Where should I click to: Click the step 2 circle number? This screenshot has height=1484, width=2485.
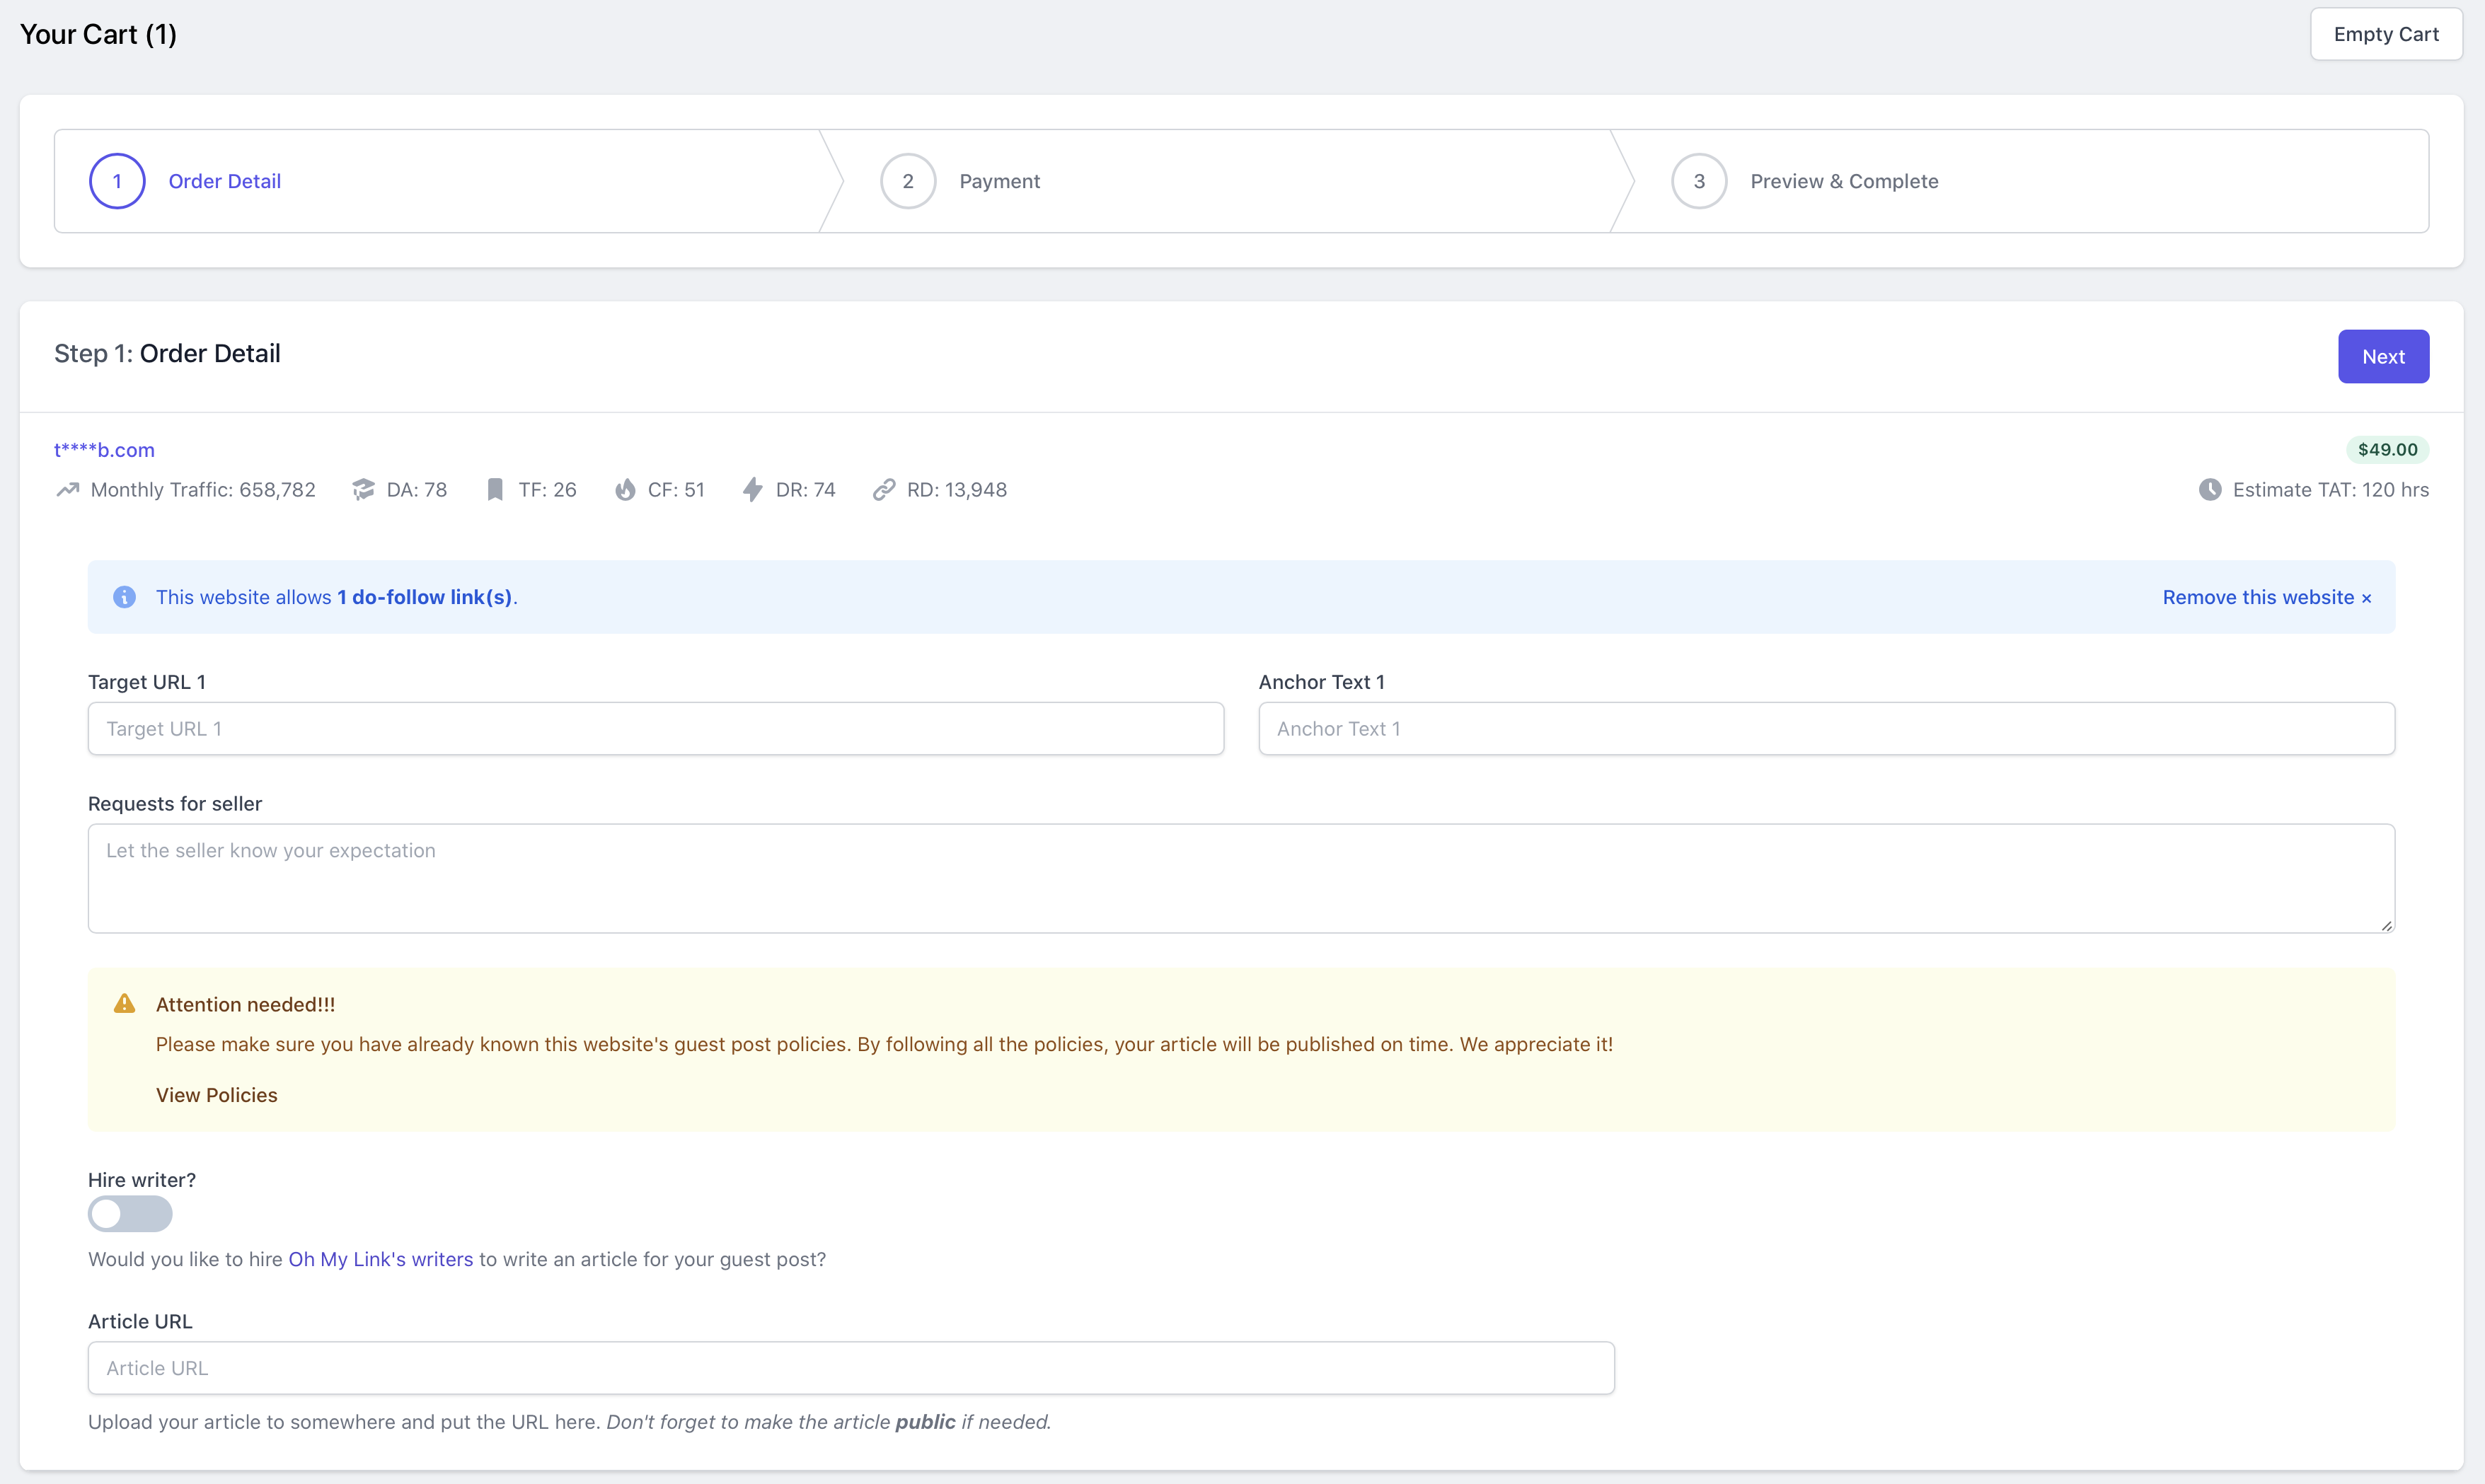(x=908, y=181)
